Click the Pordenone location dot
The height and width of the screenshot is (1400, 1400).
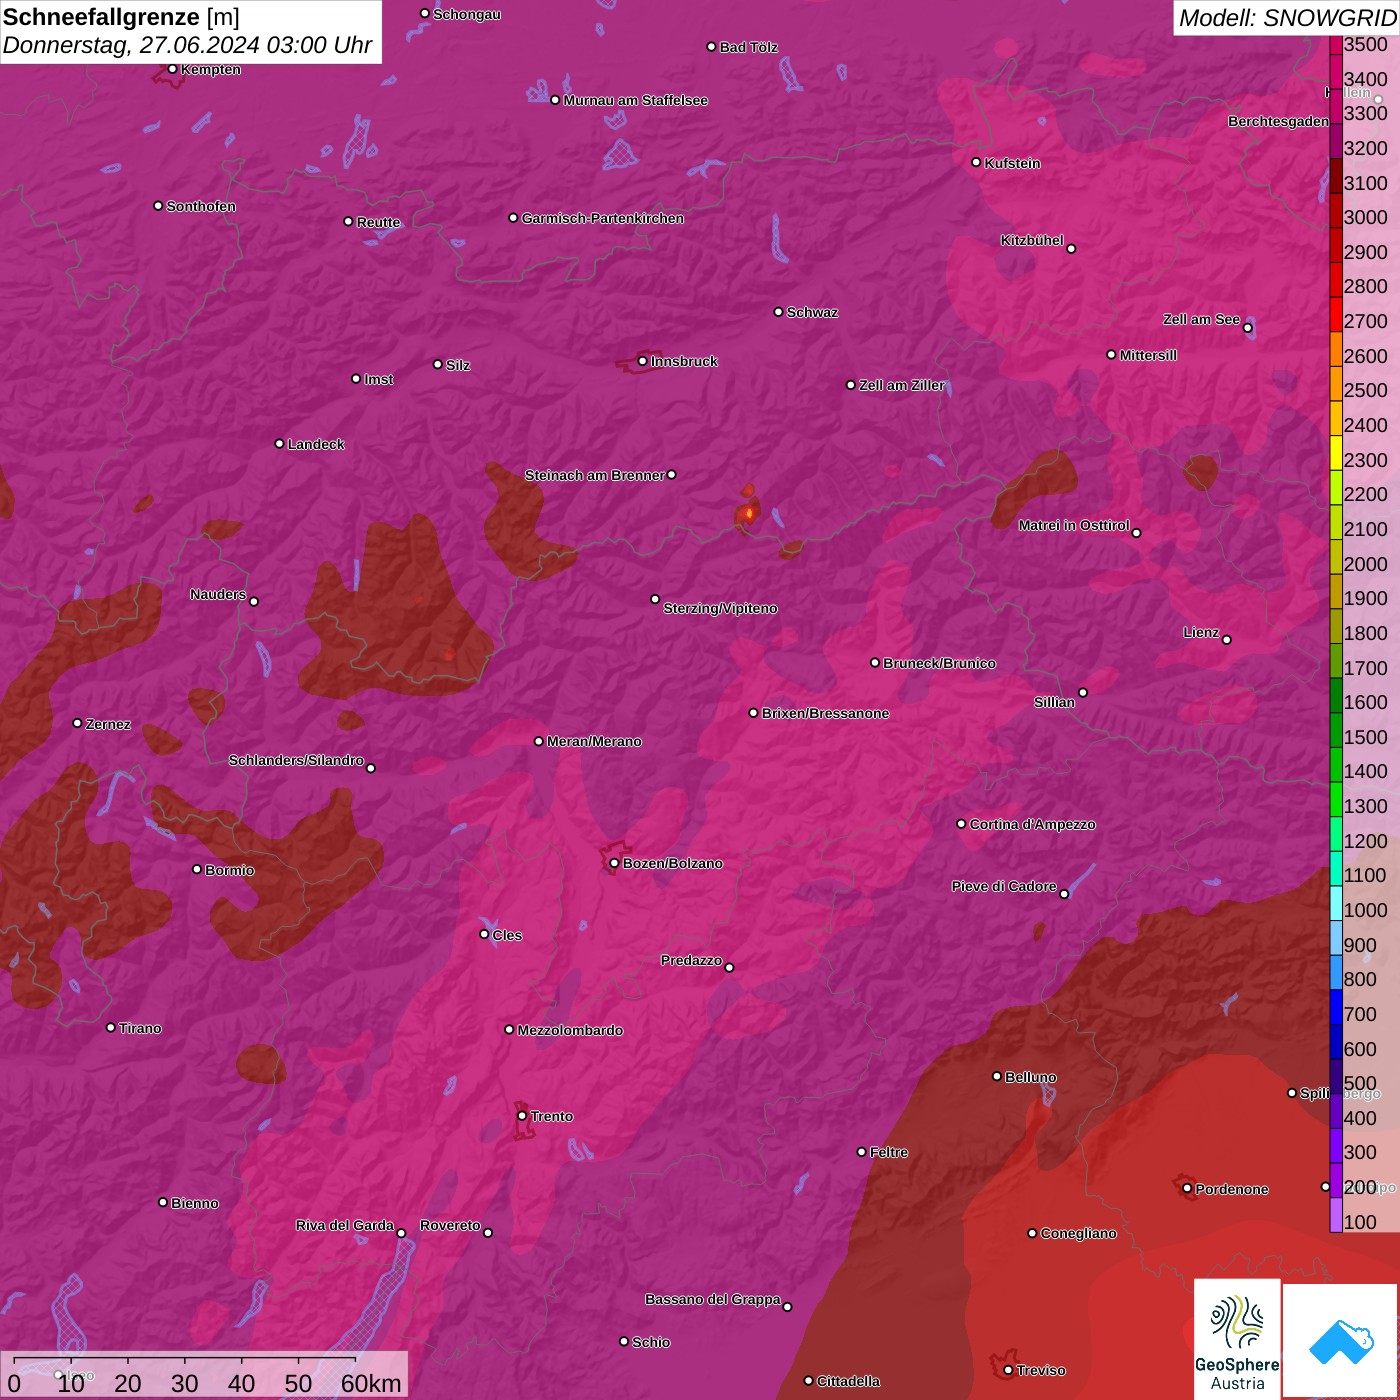click(x=1187, y=1188)
